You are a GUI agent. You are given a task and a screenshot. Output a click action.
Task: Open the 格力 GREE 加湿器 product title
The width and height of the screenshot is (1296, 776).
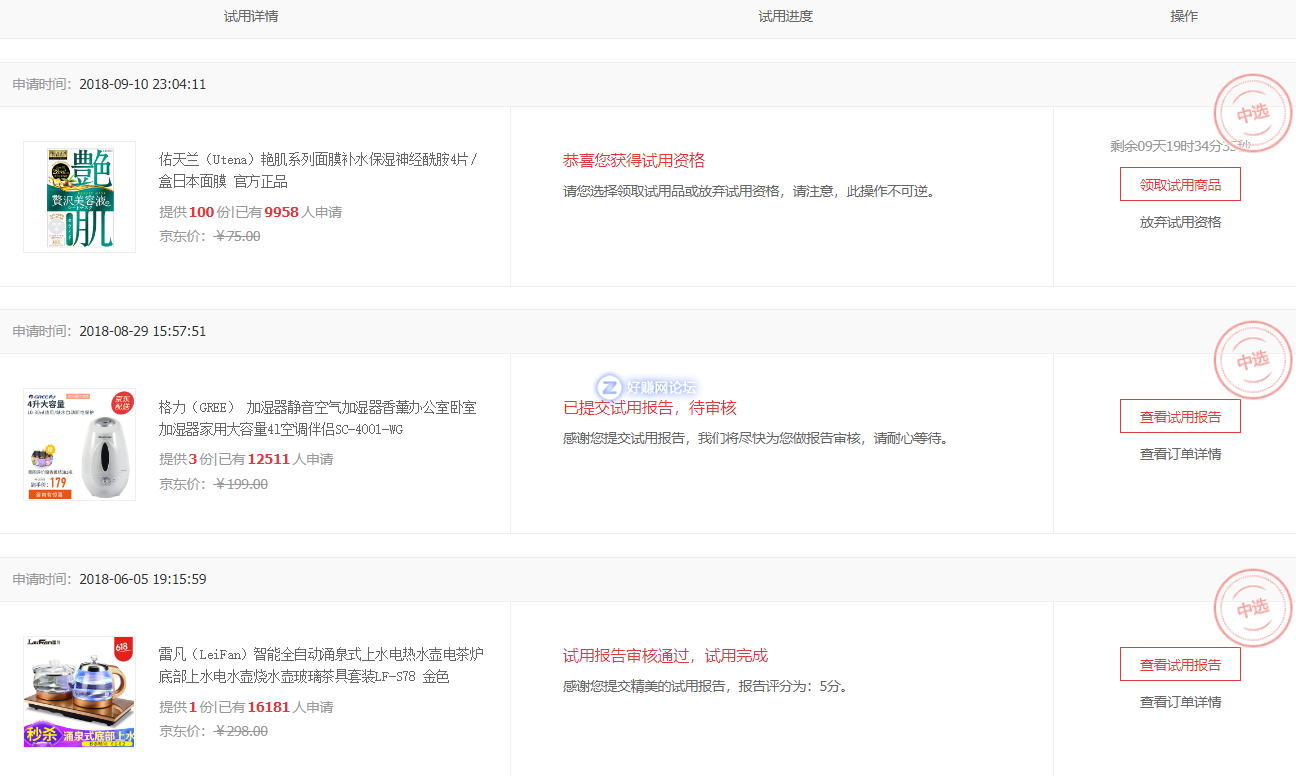pos(317,418)
